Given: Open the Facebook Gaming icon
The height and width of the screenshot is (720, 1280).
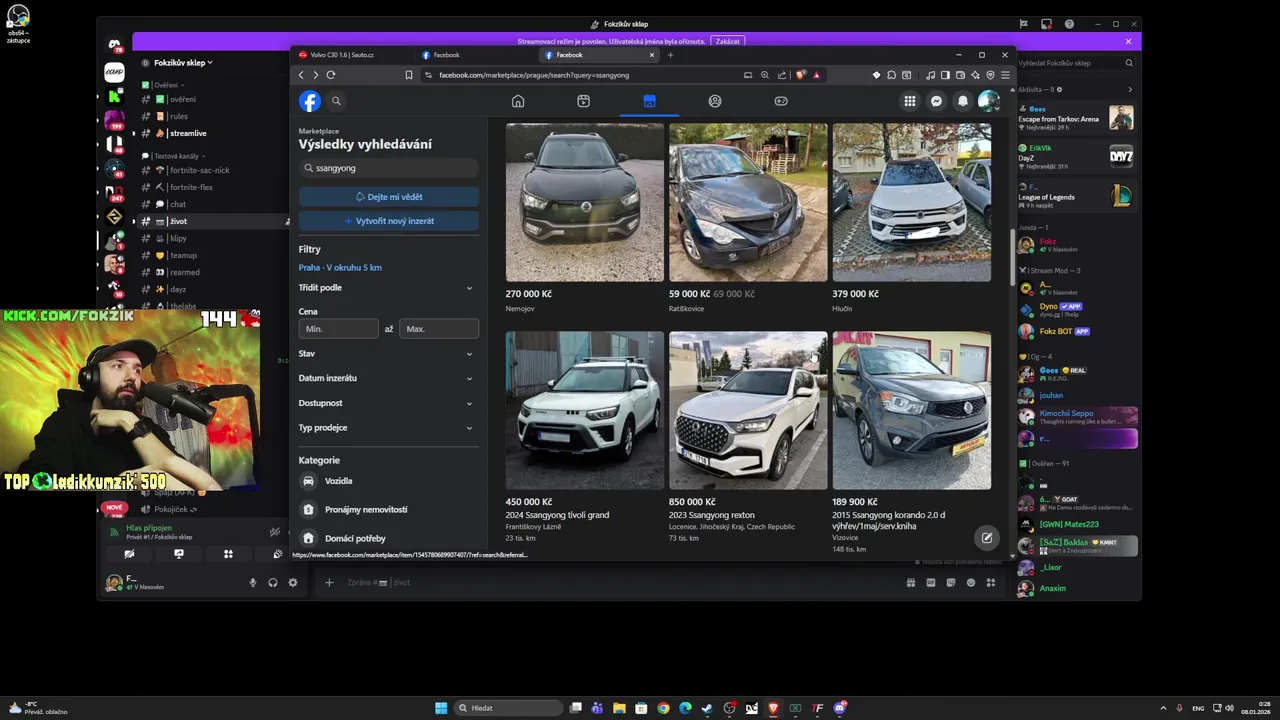Looking at the screenshot, I should (x=781, y=101).
